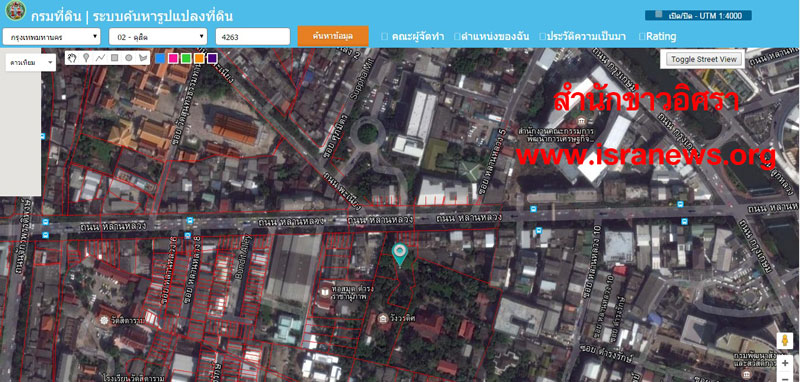This screenshot has height=382, width=800.
Task: Pick the purple drawing color
Action: 212,58
